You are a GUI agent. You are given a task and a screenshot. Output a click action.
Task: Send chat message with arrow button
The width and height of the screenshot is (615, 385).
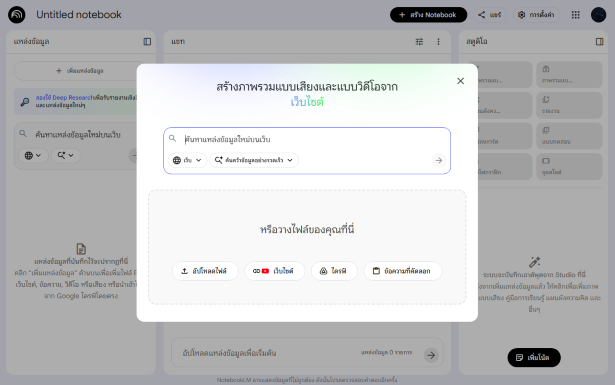click(x=431, y=355)
